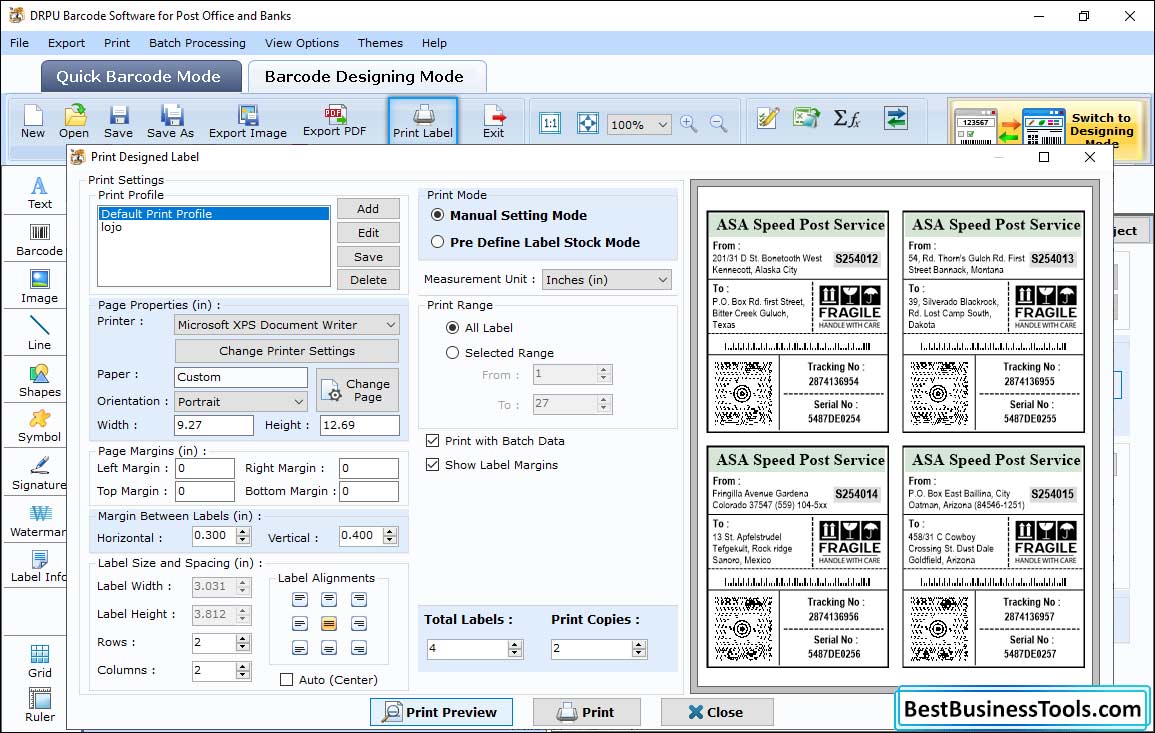Click the zoom in magnifier icon
Image resolution: width=1155 pixels, height=733 pixels.
point(689,123)
